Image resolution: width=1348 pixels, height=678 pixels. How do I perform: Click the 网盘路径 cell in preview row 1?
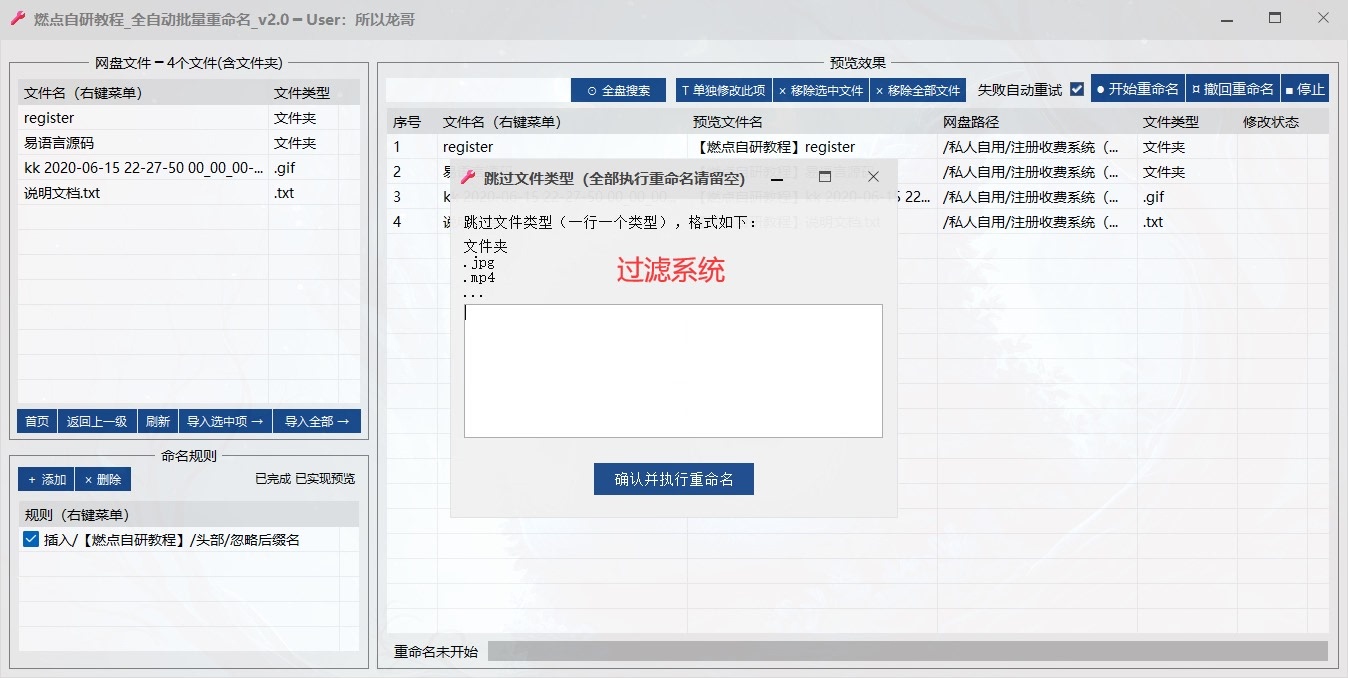point(1032,147)
